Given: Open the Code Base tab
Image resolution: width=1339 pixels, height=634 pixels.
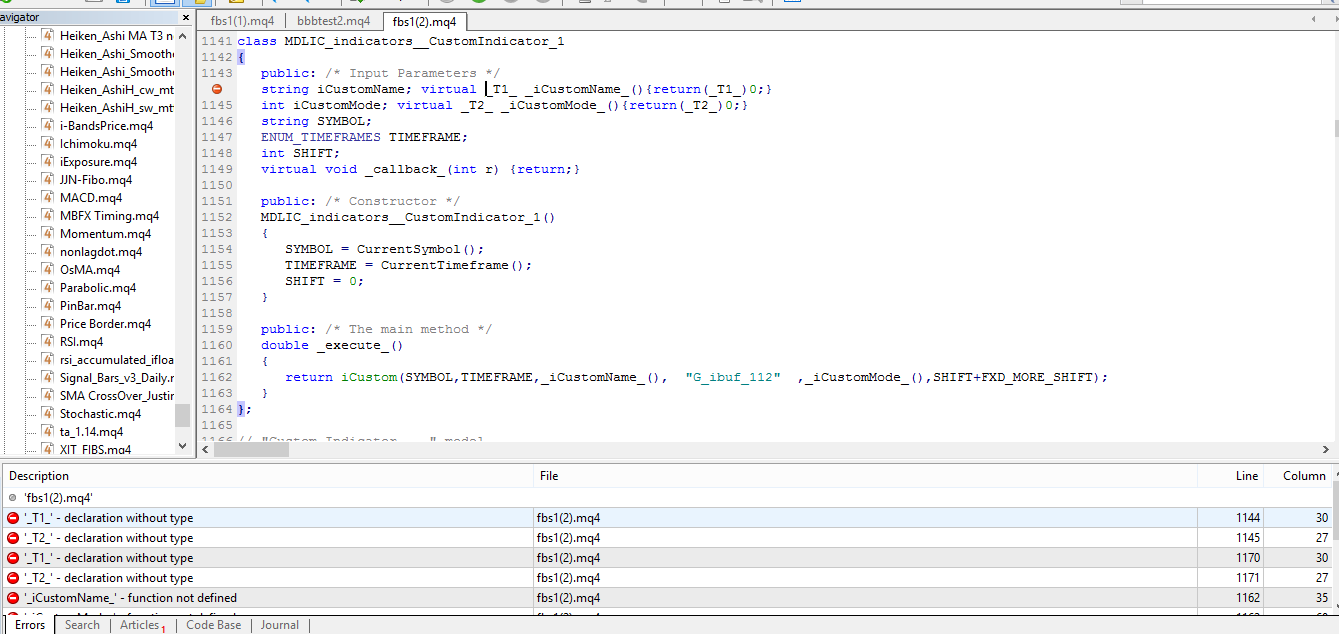Looking at the screenshot, I should tap(213, 625).
